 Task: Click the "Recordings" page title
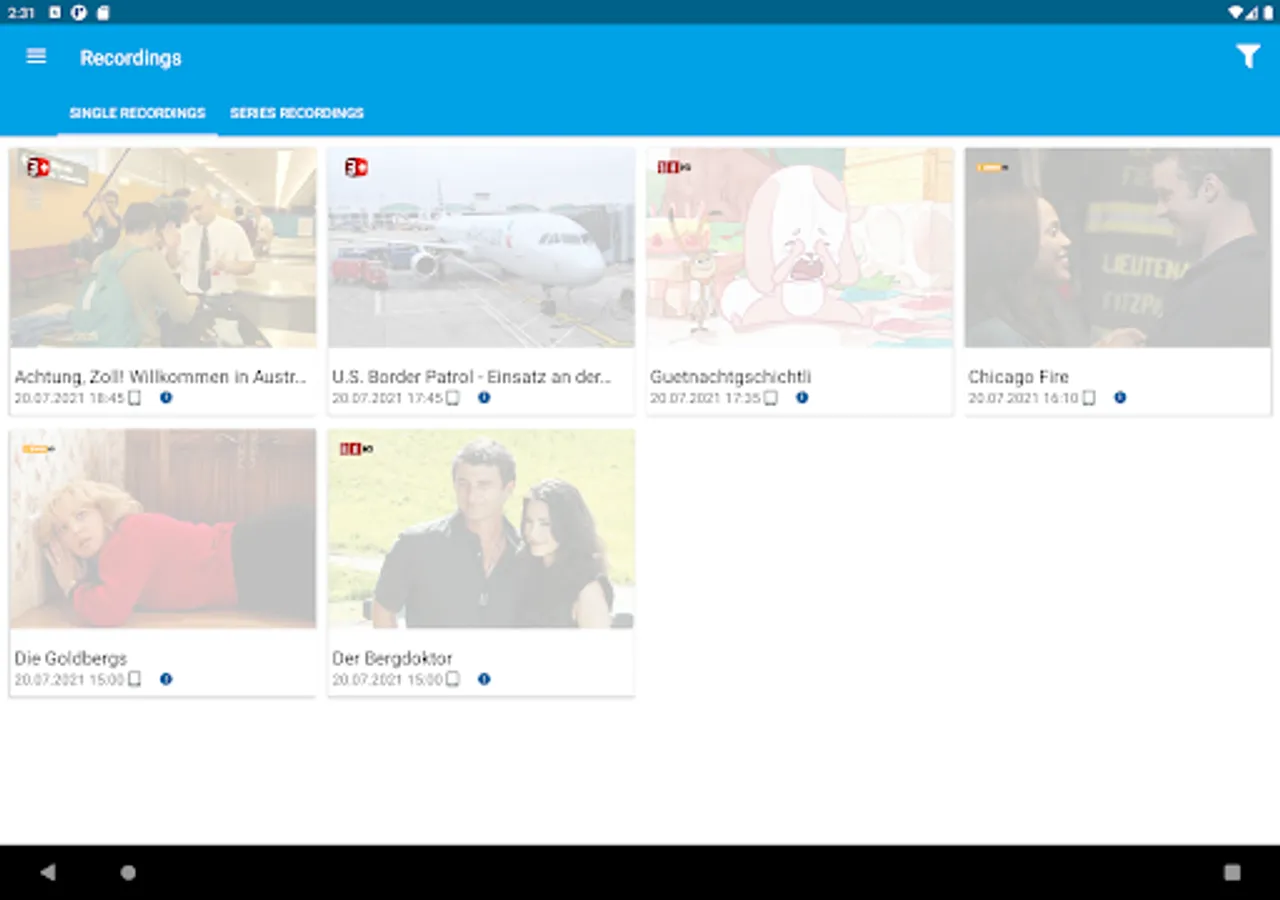[x=131, y=58]
